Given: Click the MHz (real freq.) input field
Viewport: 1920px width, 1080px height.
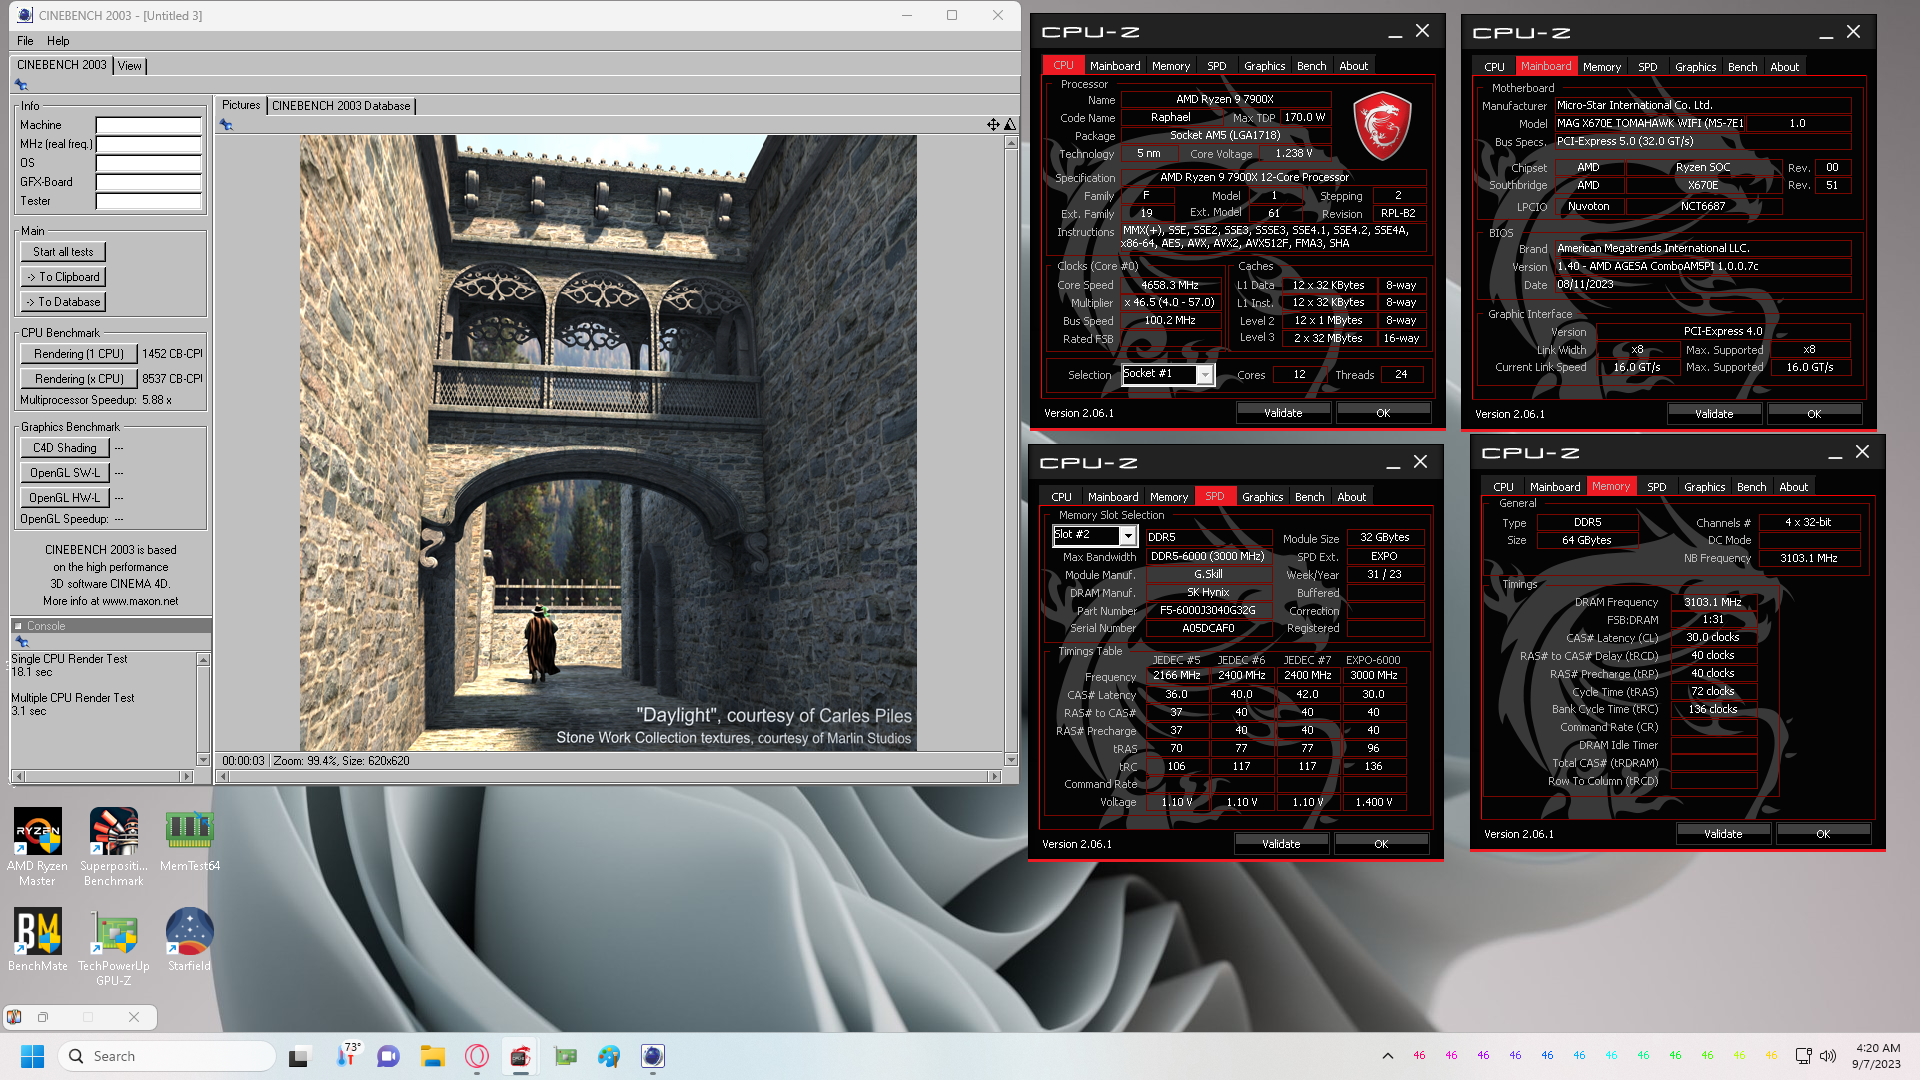Looking at the screenshot, I should (x=148, y=145).
